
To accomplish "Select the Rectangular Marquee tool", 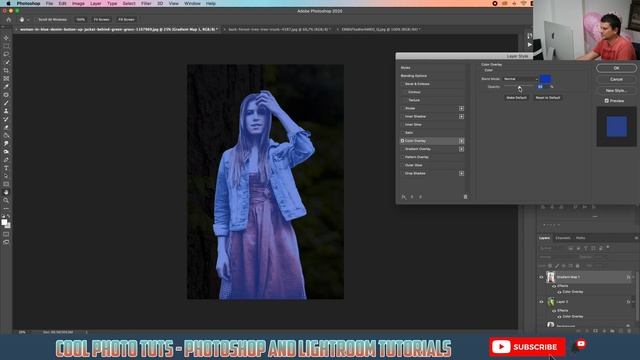I will coord(6,46).
